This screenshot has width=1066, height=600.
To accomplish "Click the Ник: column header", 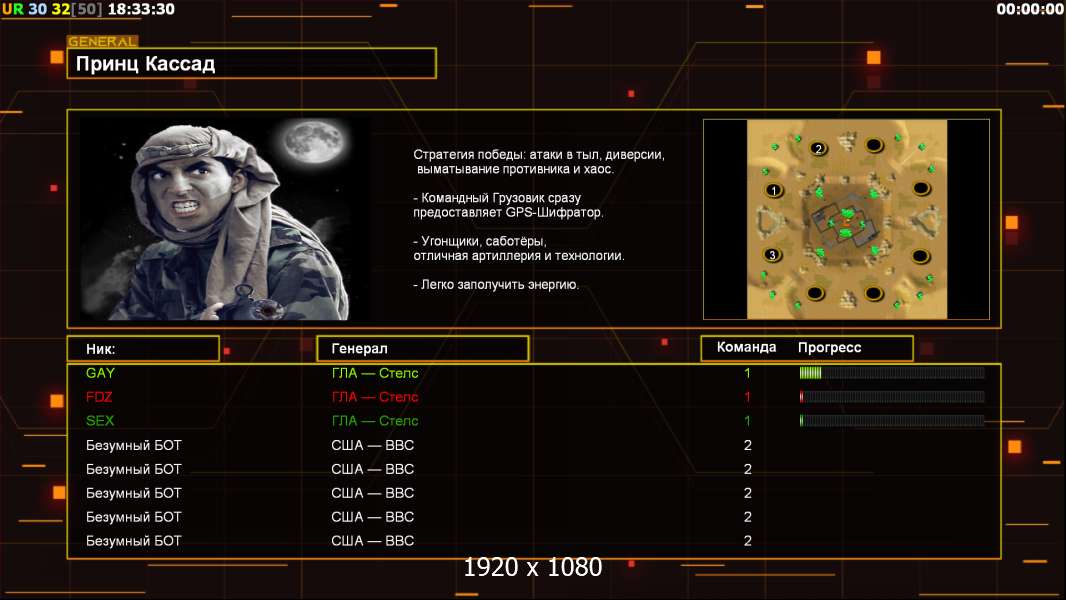I will (x=143, y=348).
